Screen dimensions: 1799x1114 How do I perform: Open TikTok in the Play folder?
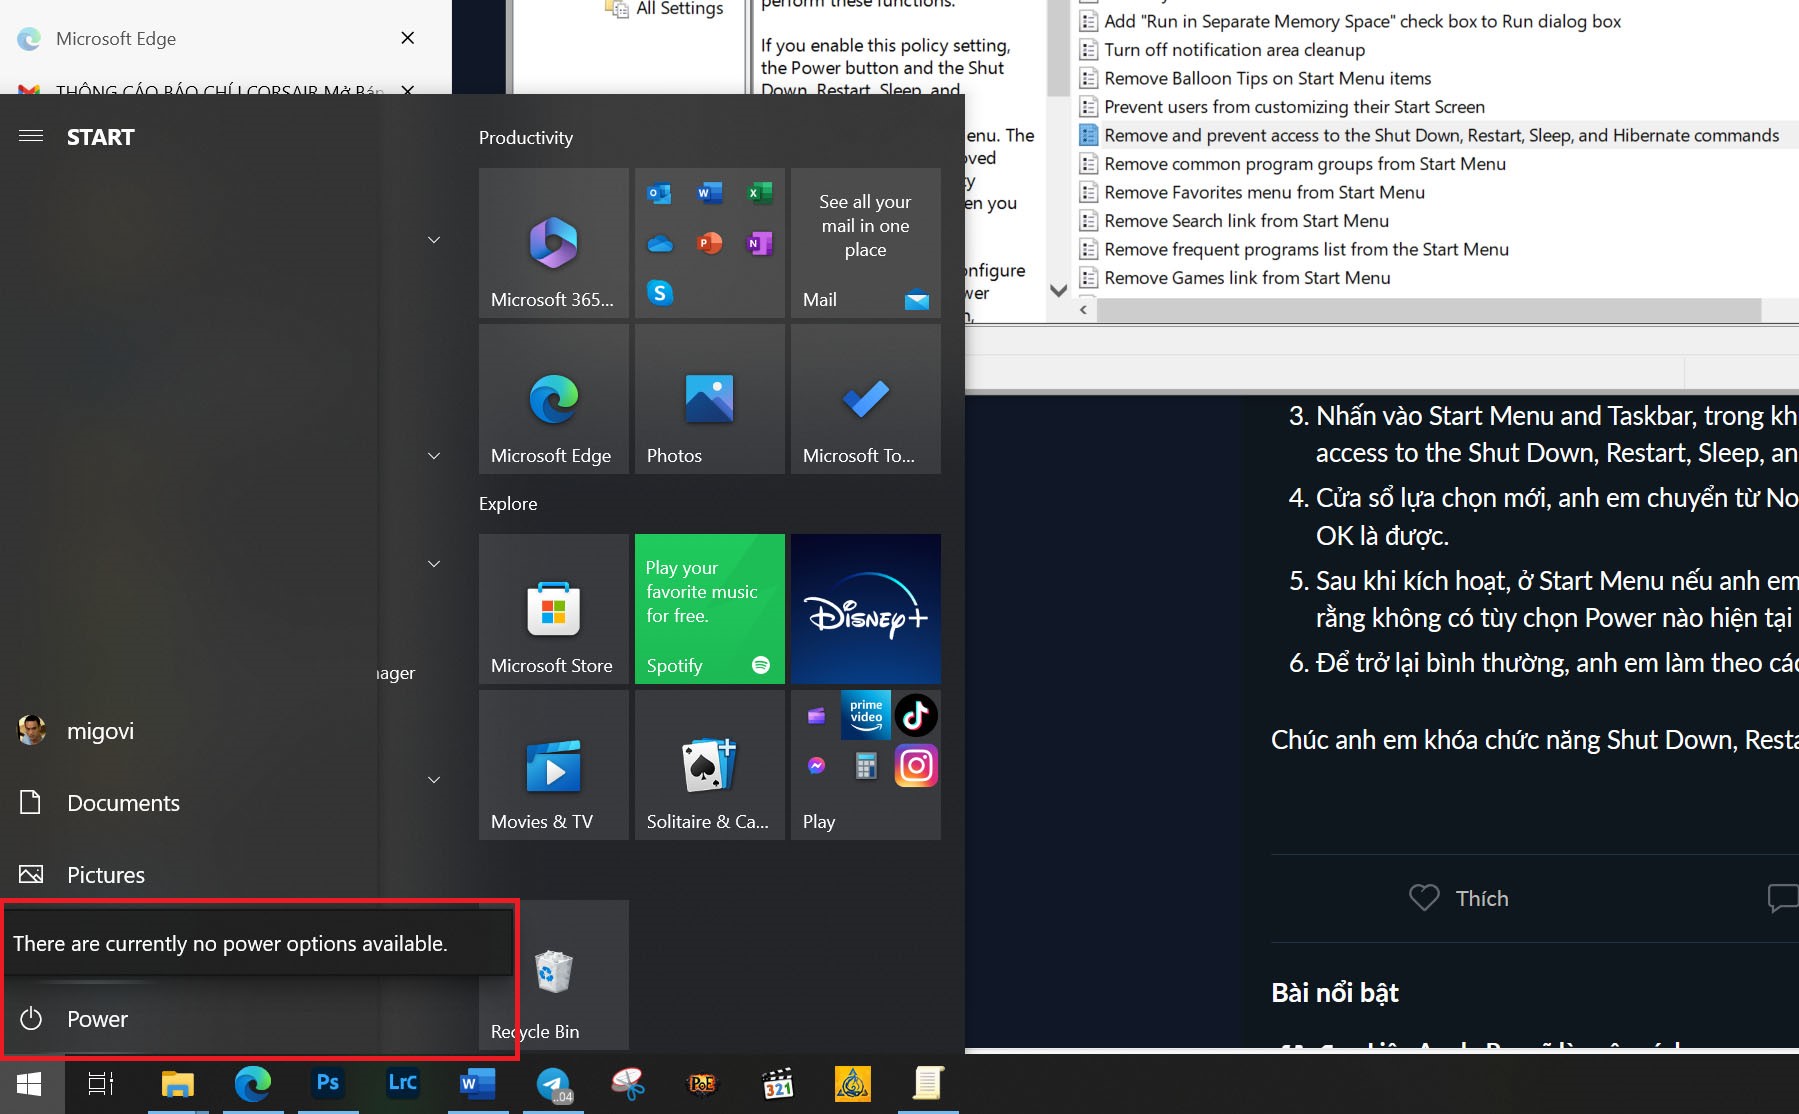tap(916, 714)
